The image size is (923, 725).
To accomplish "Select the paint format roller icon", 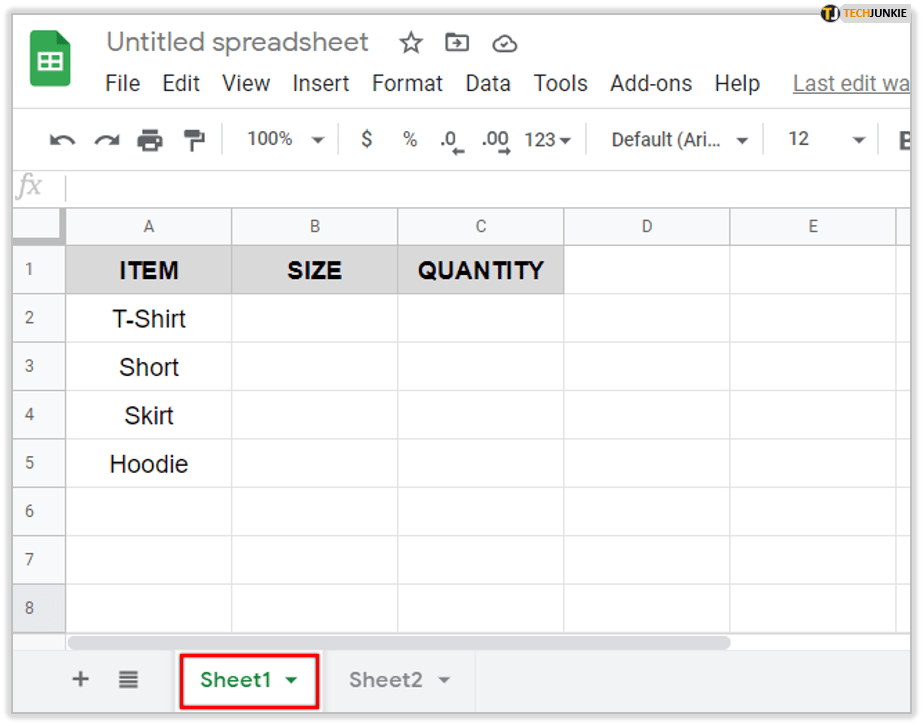I will (x=194, y=140).
